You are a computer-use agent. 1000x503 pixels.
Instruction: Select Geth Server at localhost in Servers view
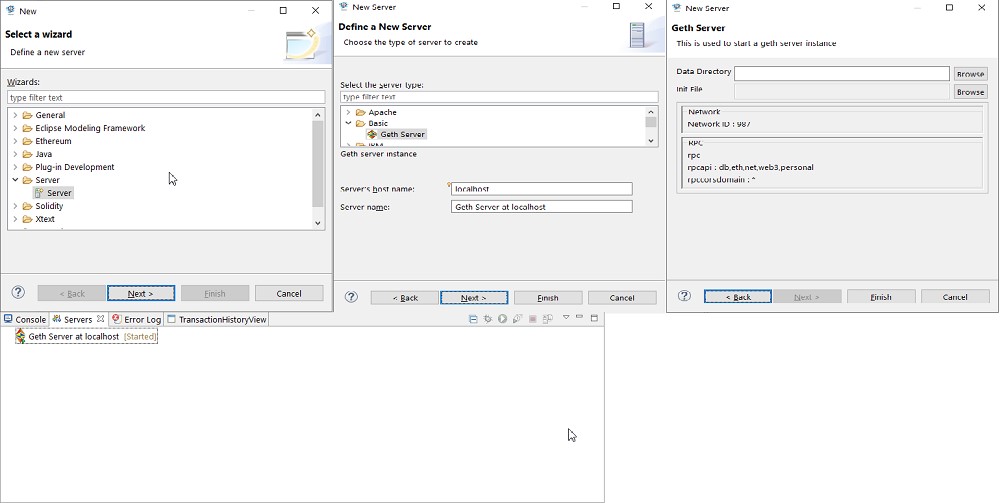(86, 336)
